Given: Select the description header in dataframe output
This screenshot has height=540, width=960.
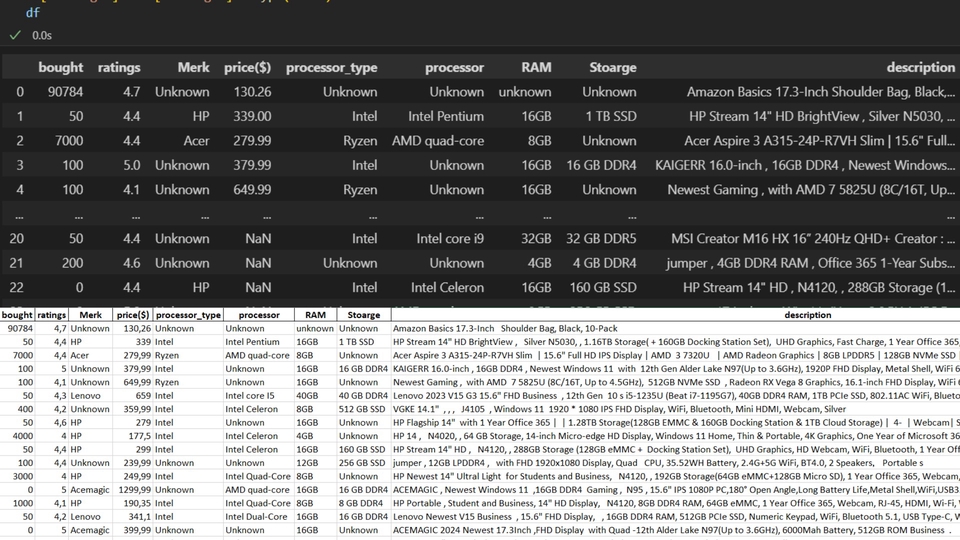Looking at the screenshot, I should pos(920,67).
